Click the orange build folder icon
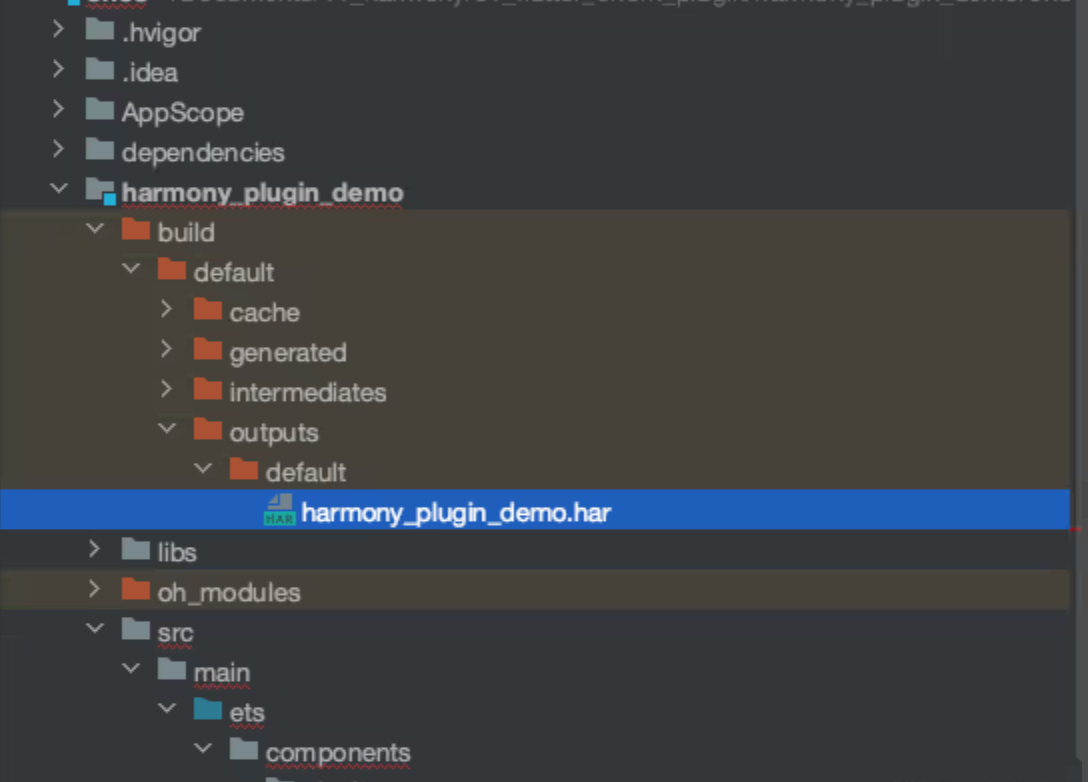Screen dimensions: 1088x782 (x=136, y=230)
